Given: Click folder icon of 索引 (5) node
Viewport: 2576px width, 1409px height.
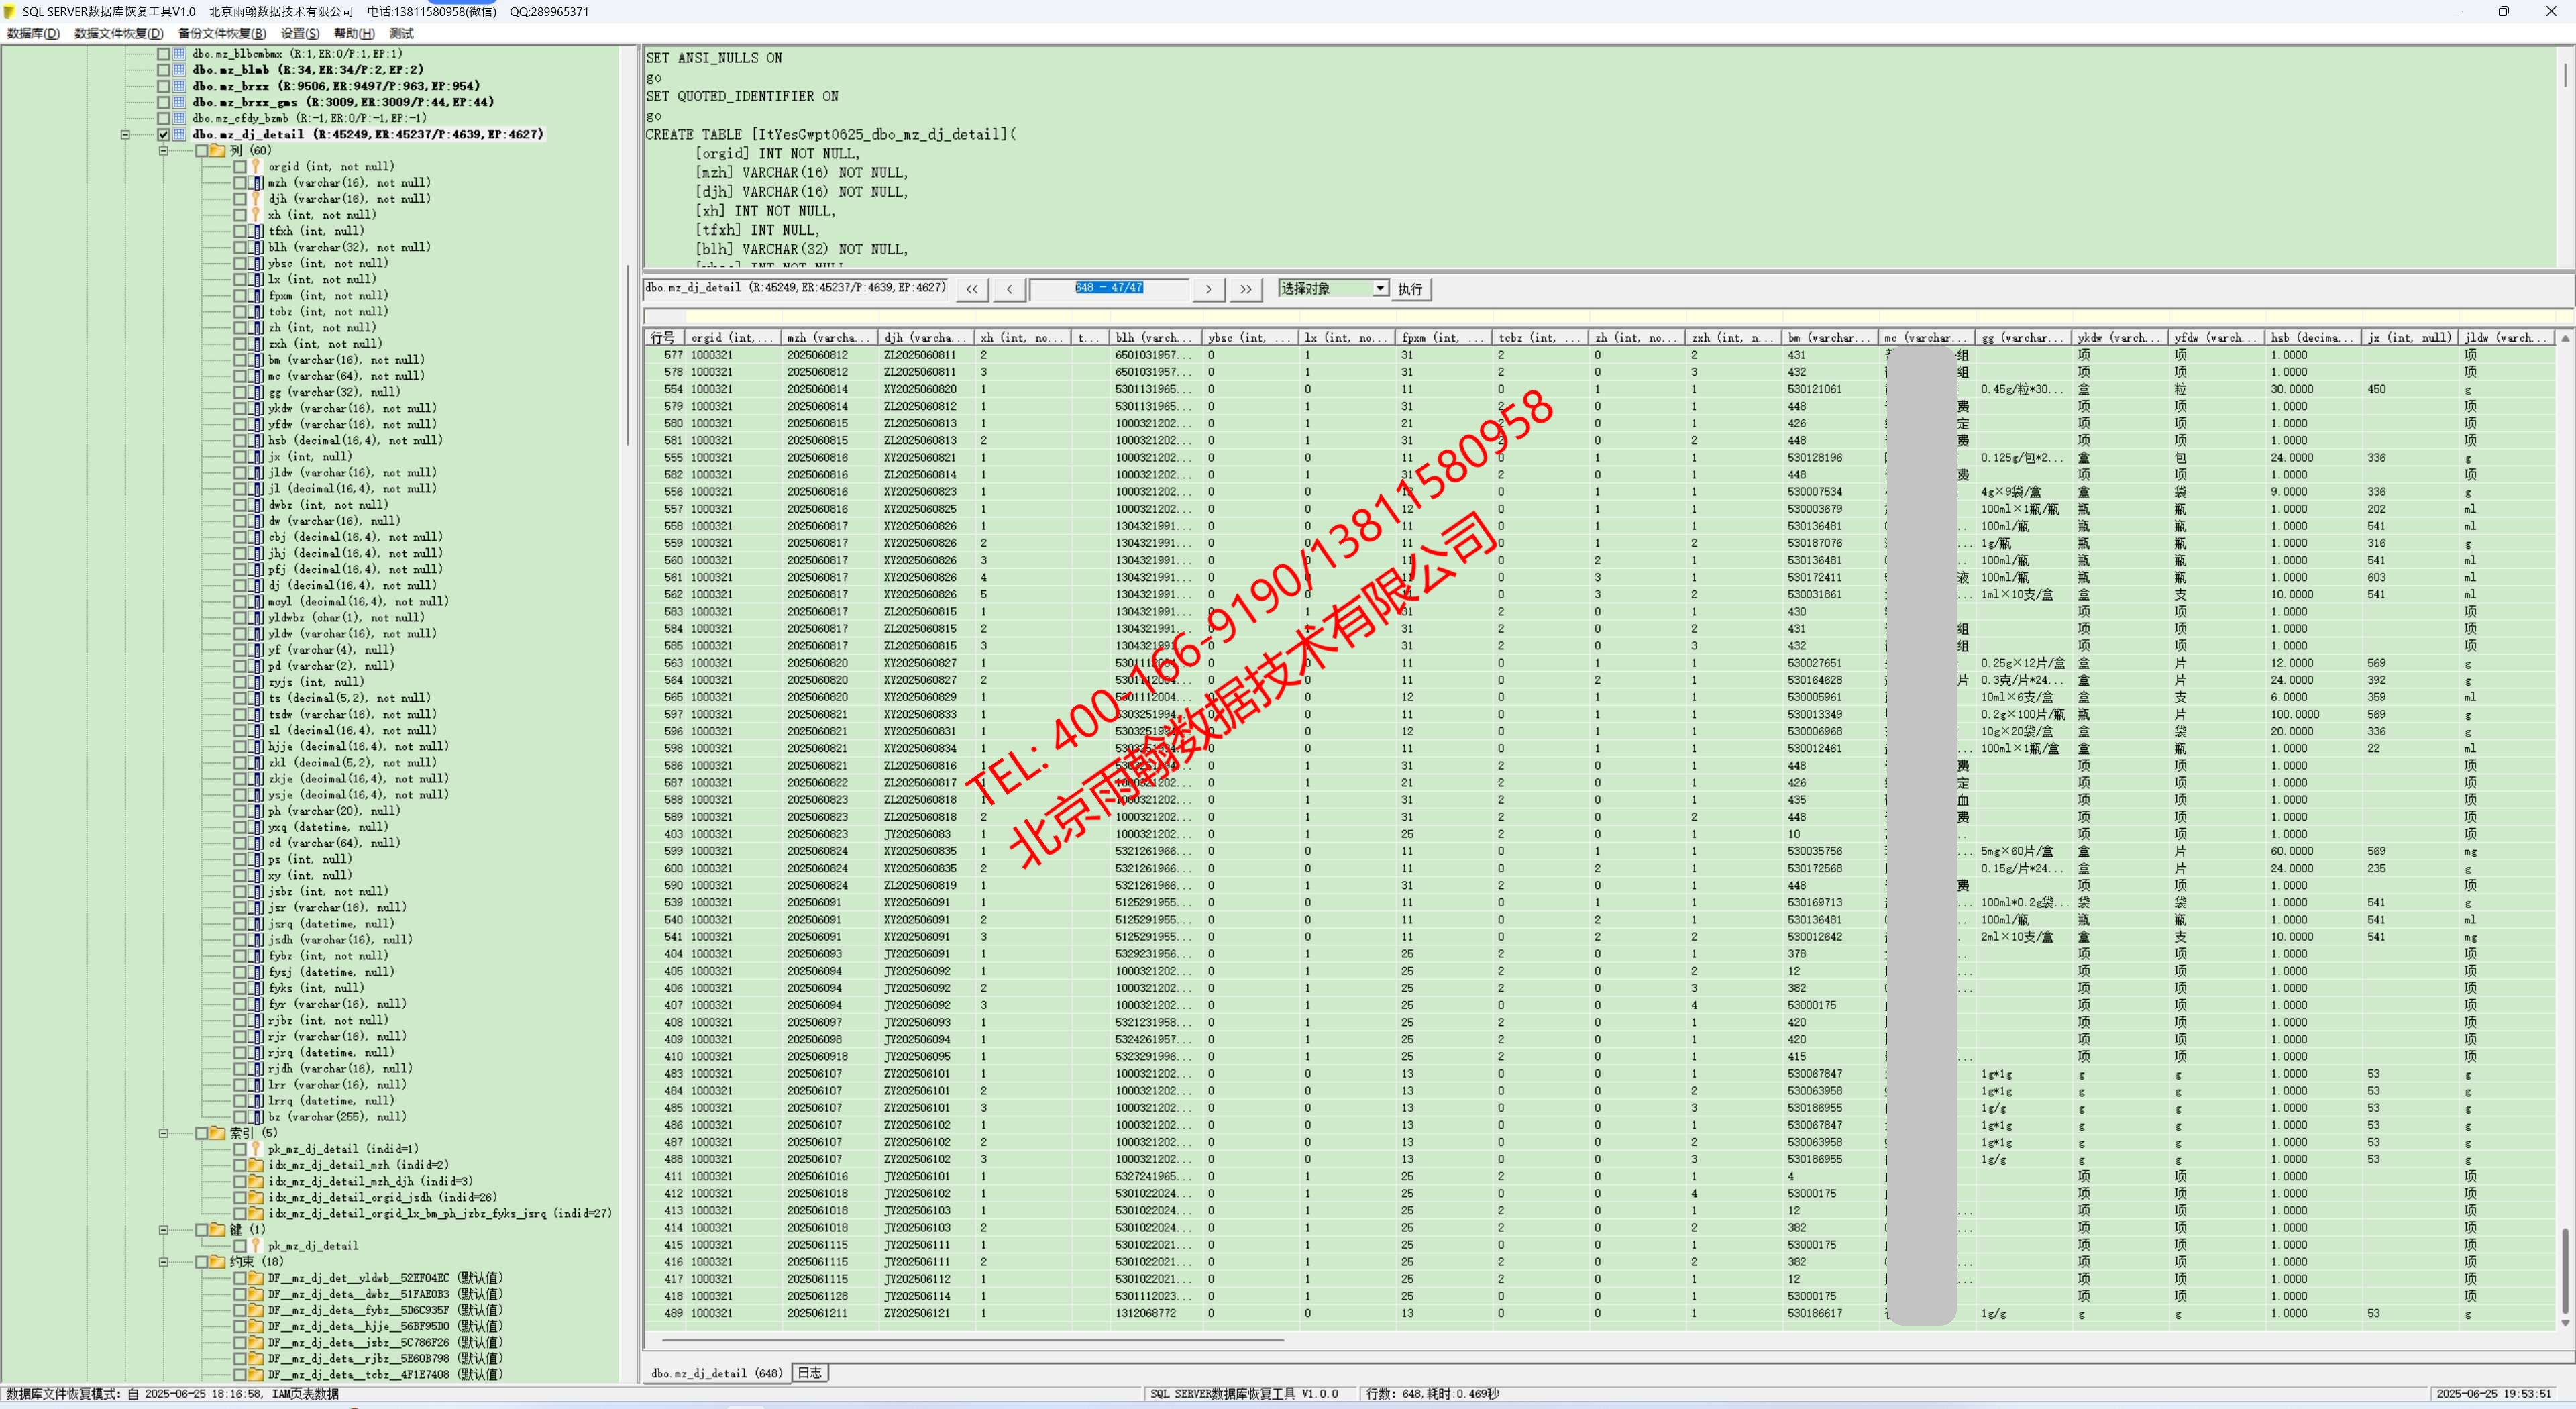Looking at the screenshot, I should [x=218, y=1133].
